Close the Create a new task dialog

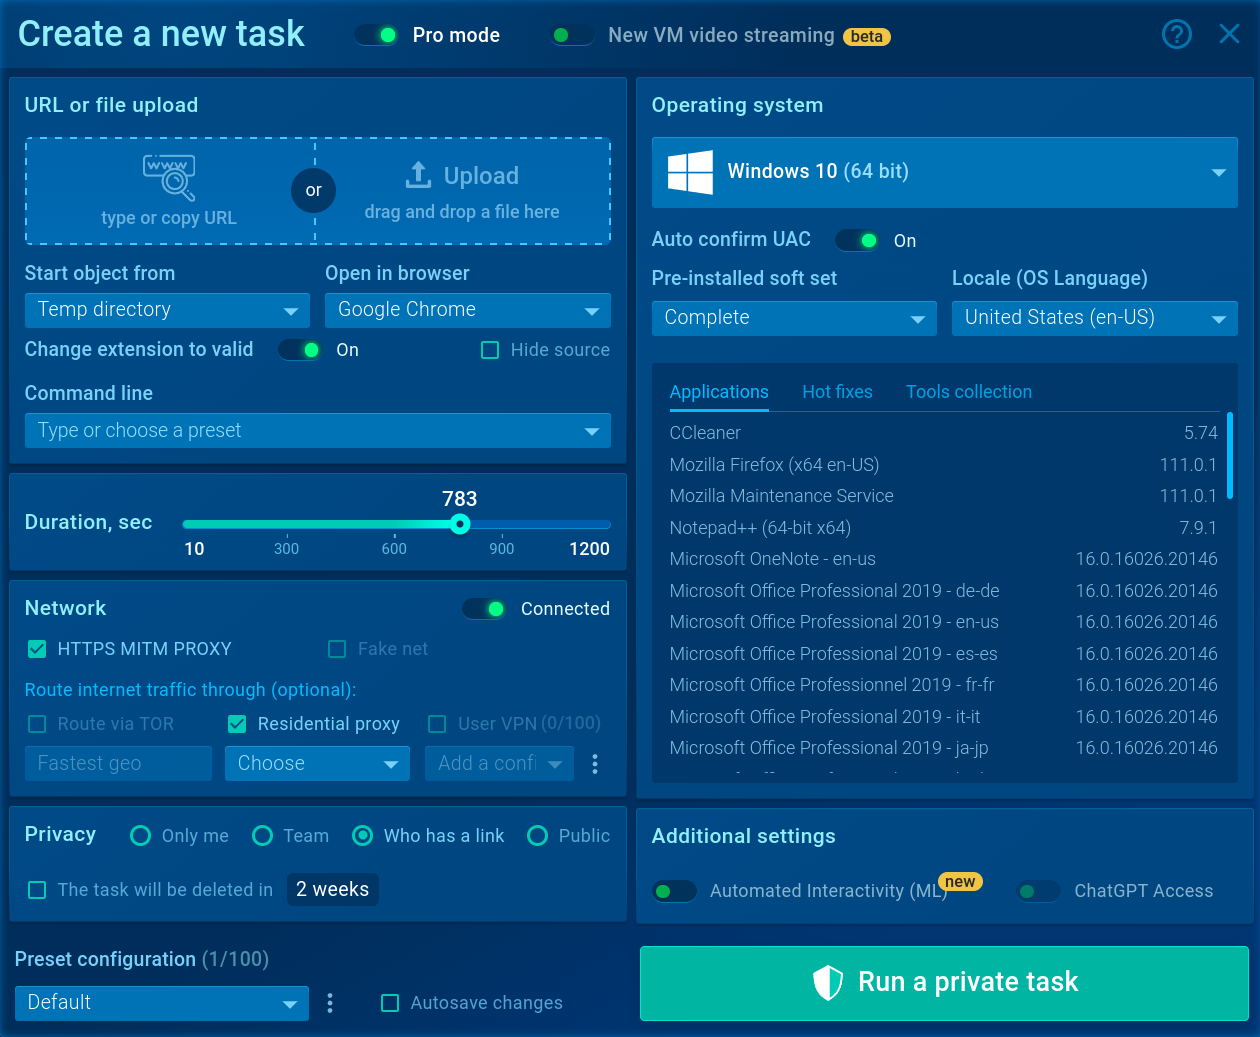(1229, 35)
